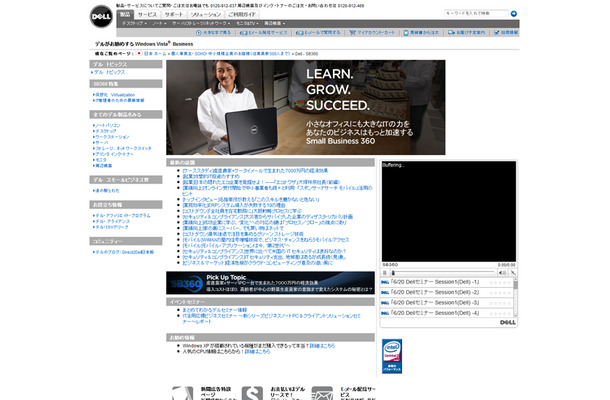Open the Virtualization sidebar link

pos(115,95)
